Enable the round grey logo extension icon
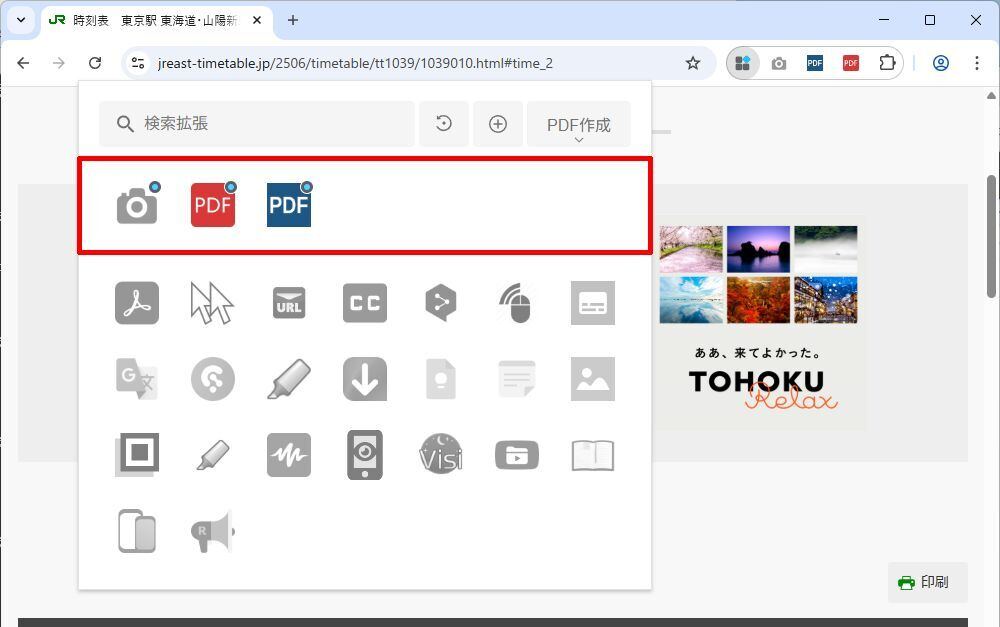1000x627 pixels. pos(213,379)
